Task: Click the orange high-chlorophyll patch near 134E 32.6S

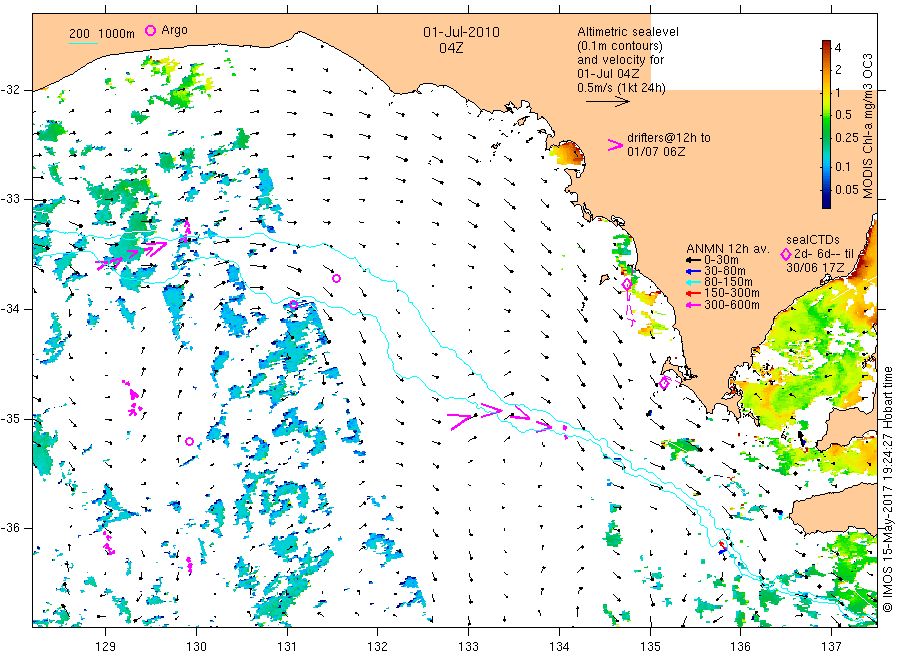Action: click(569, 153)
